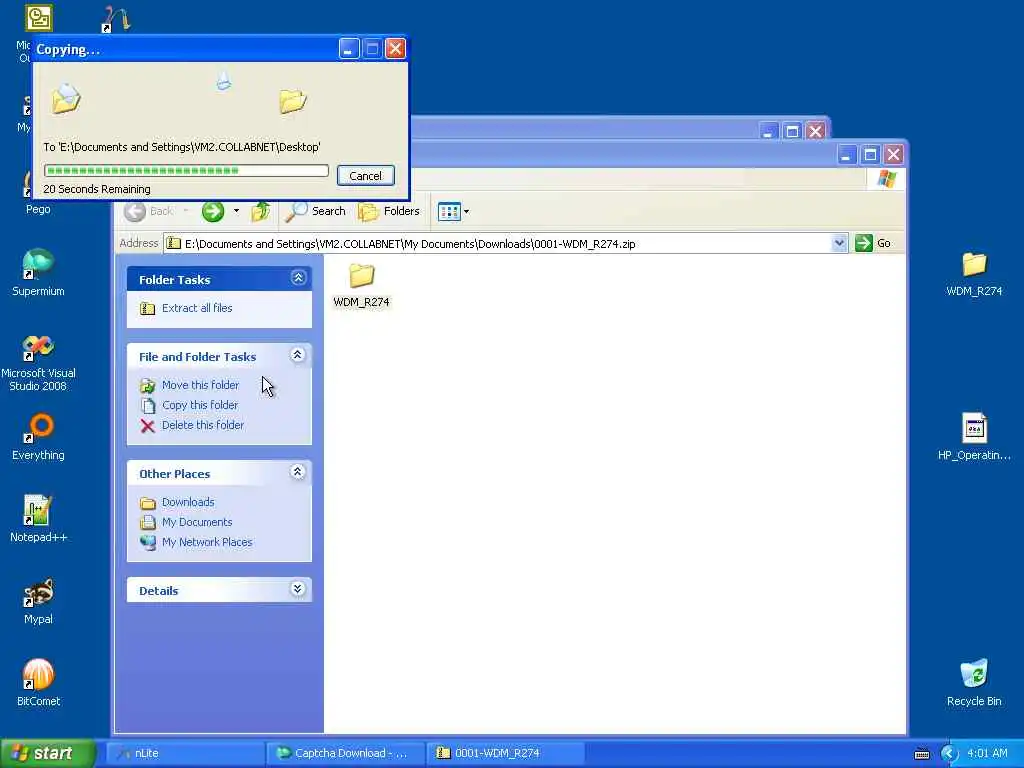The width and height of the screenshot is (1024, 768).
Task: Collapse the Other Places panel
Action: click(x=297, y=472)
